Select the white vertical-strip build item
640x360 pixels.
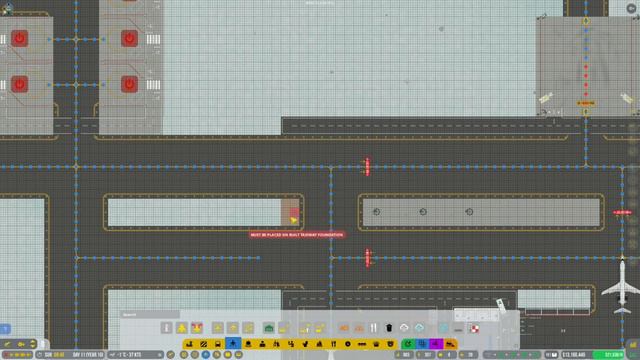[167, 328]
